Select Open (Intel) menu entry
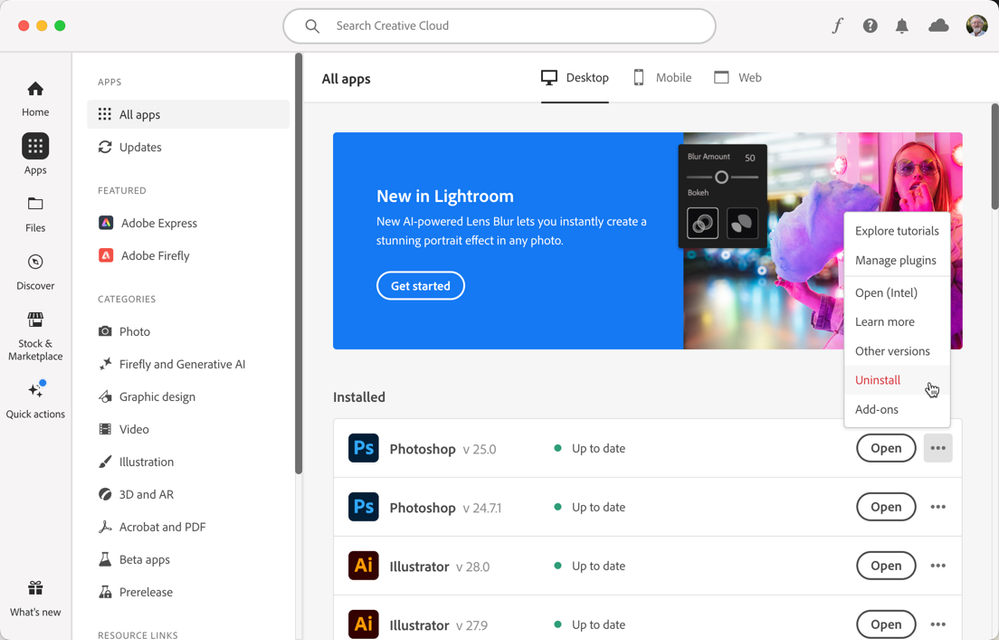Image resolution: width=999 pixels, height=640 pixels. point(896,293)
